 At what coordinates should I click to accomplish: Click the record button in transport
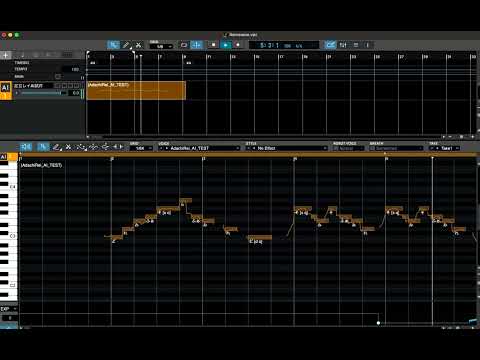[238, 45]
